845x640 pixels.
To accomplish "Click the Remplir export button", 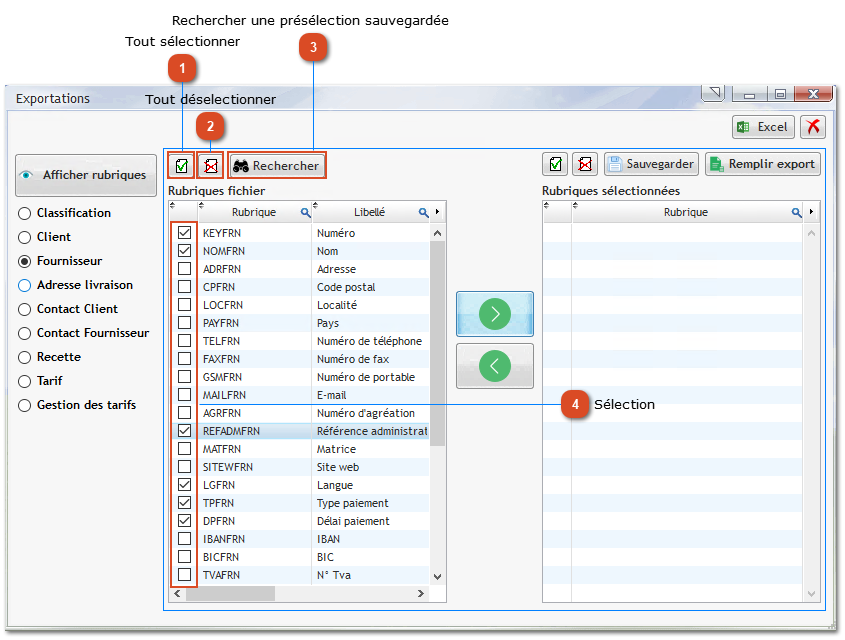I will pos(762,164).
